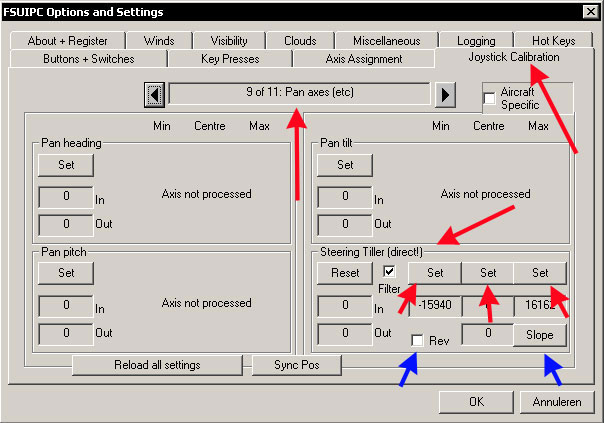Screen dimensions: 604x423
Task: Set Steering Tiller maximum value
Action: (540, 273)
